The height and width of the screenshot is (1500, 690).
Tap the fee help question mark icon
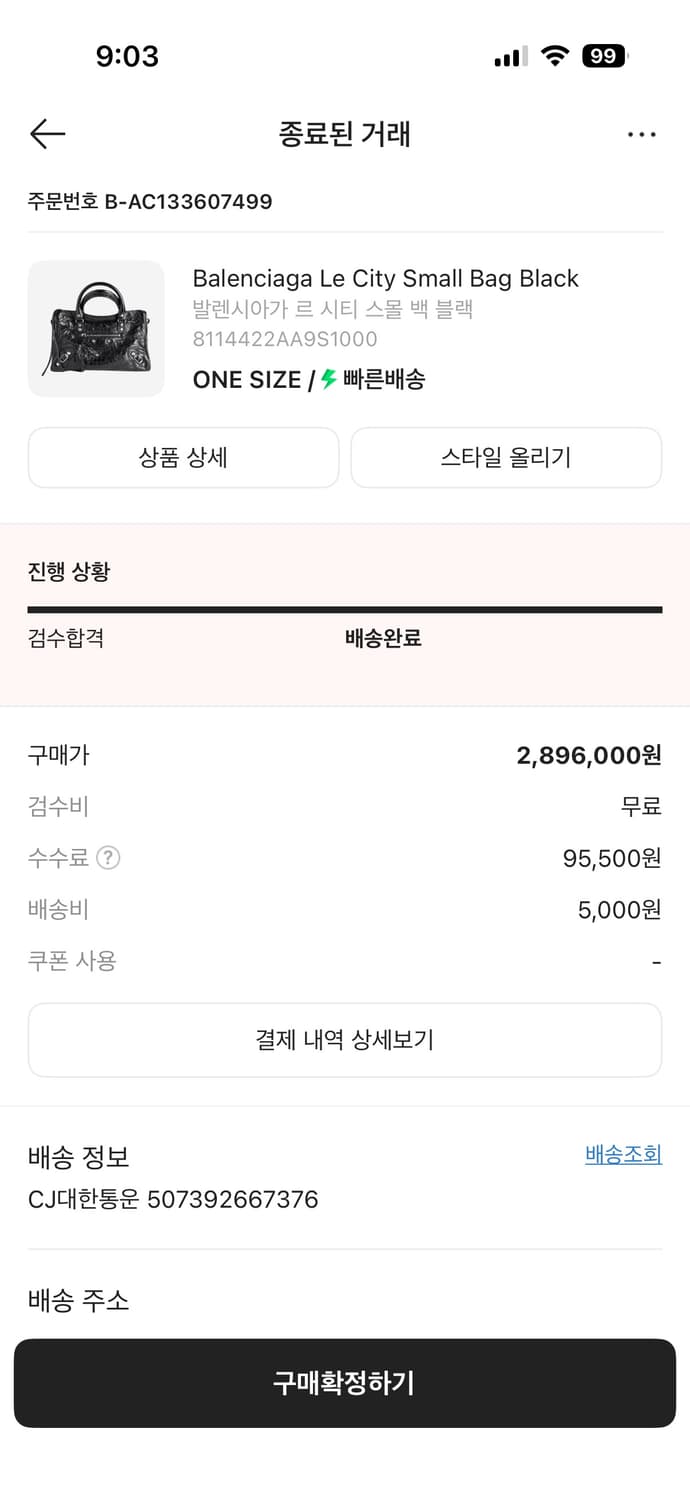pyautogui.click(x=107, y=857)
